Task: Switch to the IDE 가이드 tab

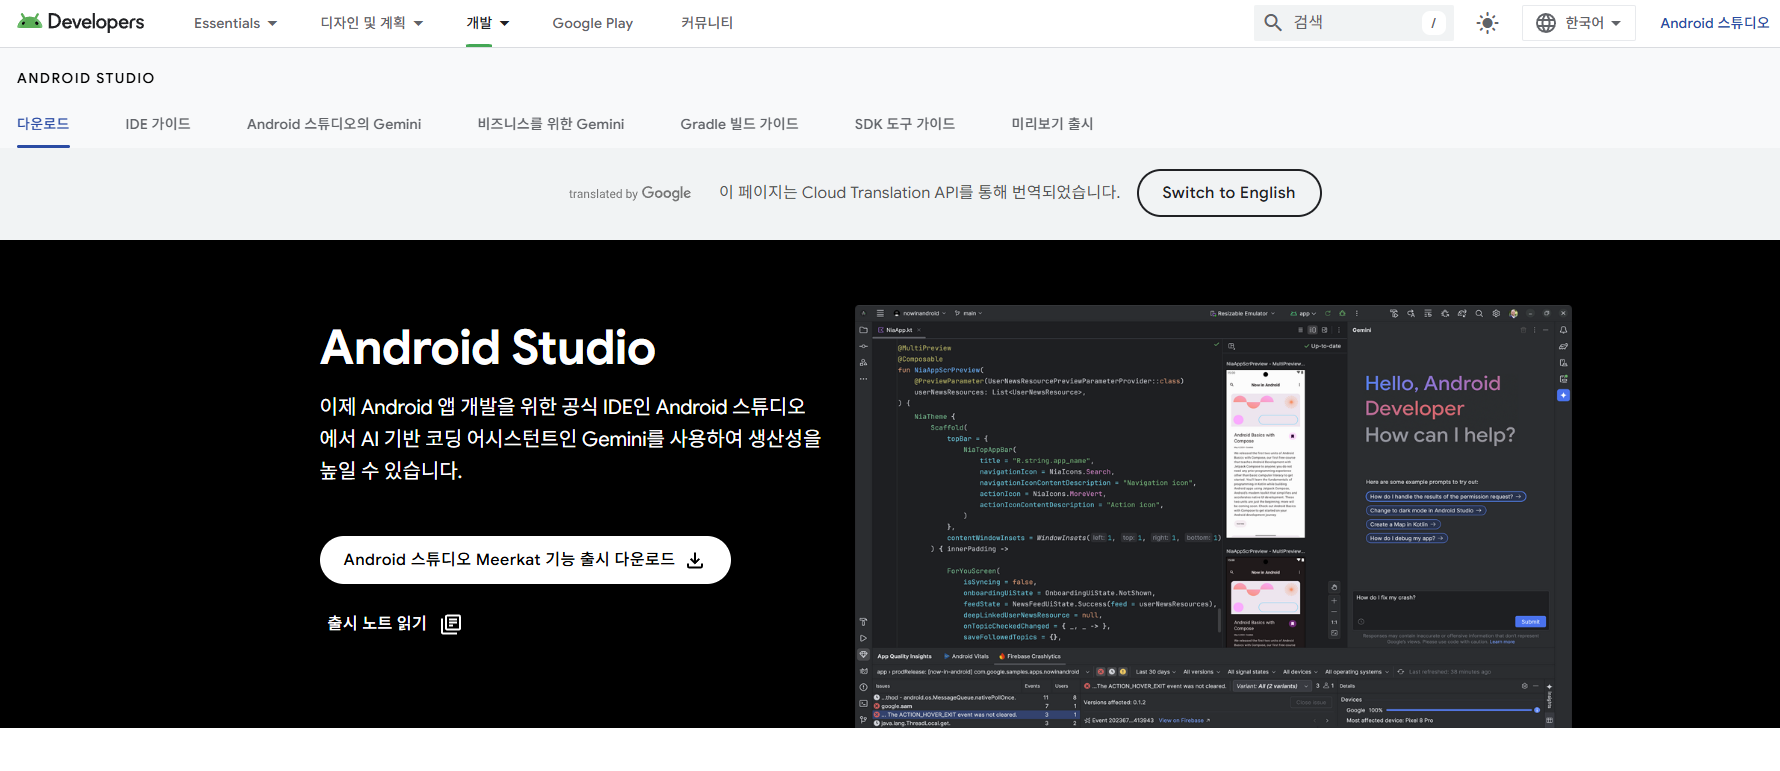Action: [x=158, y=124]
